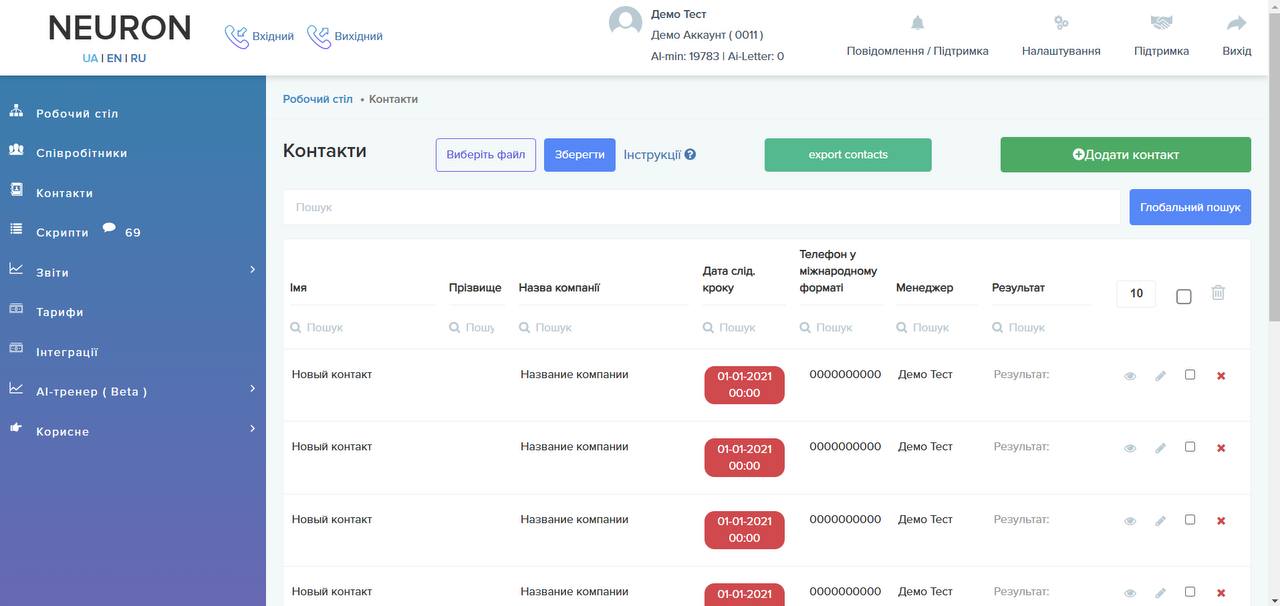Click the Вихід logout arrow icon
Image resolution: width=1280 pixels, height=606 pixels.
coord(1236,23)
